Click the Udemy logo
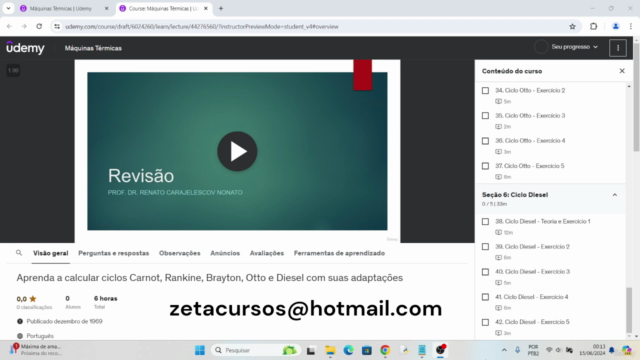The height and width of the screenshot is (360, 640). point(25,48)
